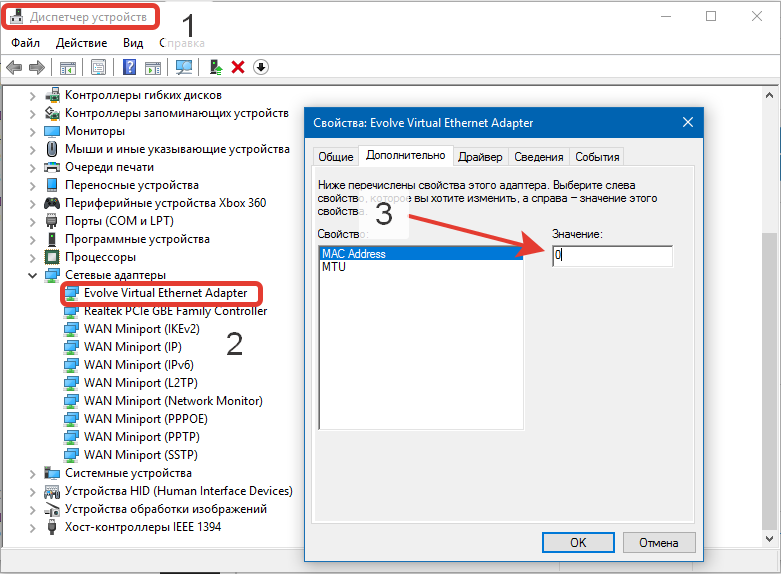Click the blue Help question mark toolbar icon
The height and width of the screenshot is (574, 781).
tap(129, 67)
